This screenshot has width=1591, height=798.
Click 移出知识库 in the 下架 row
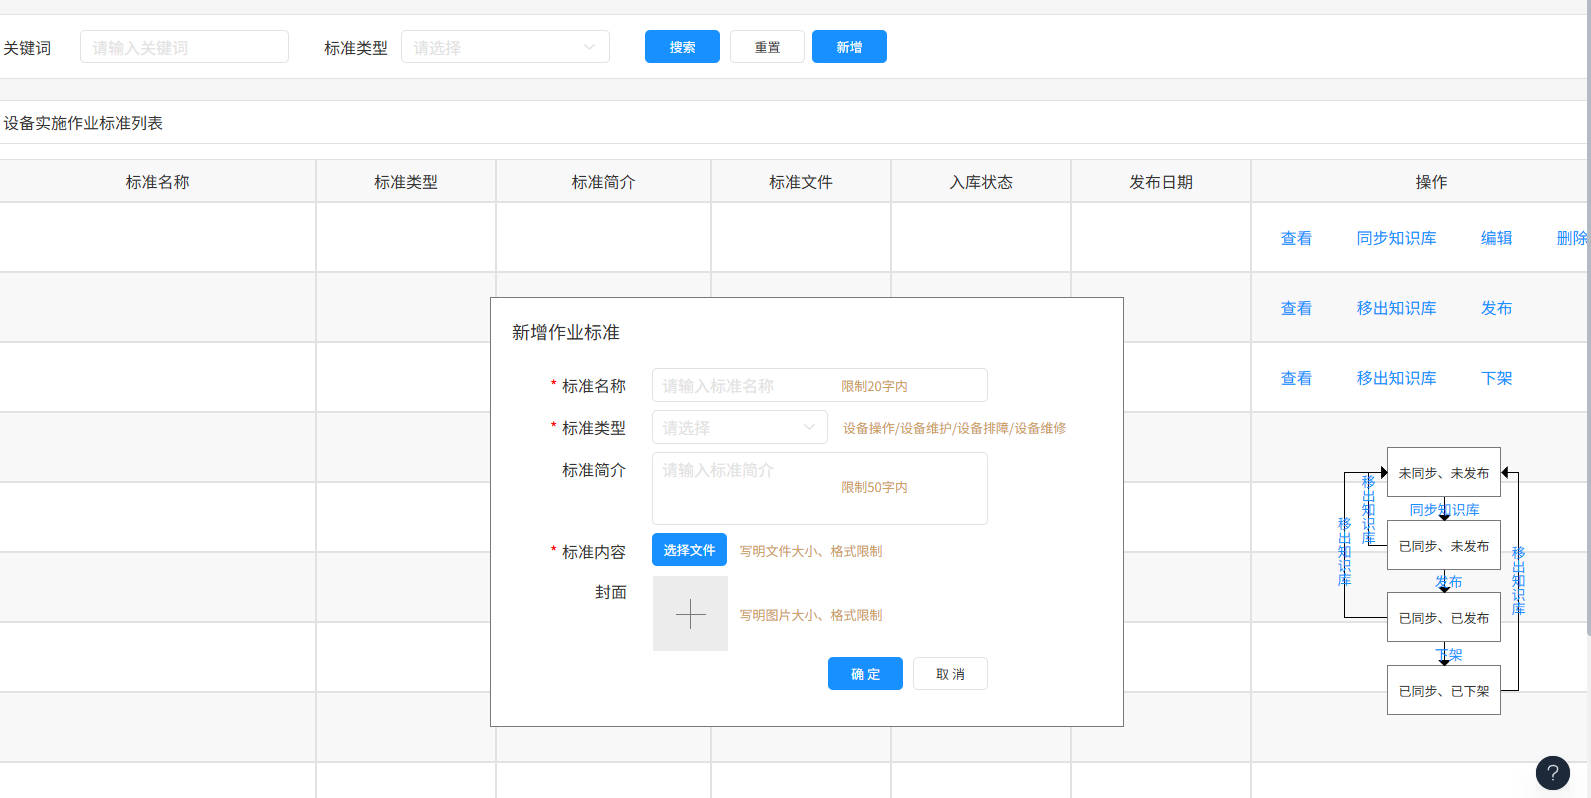[x=1396, y=378]
